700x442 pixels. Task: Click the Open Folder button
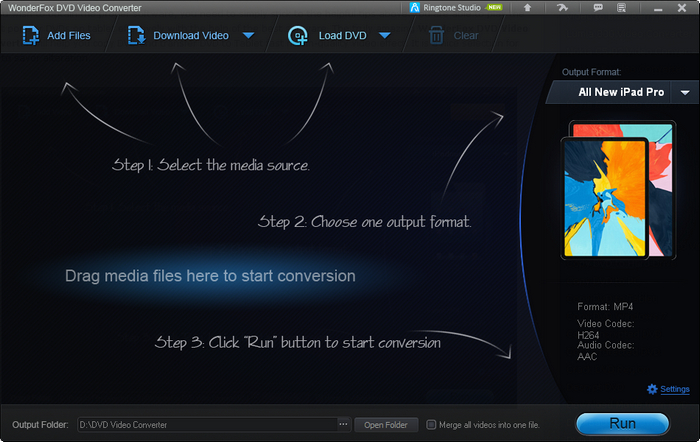click(386, 425)
